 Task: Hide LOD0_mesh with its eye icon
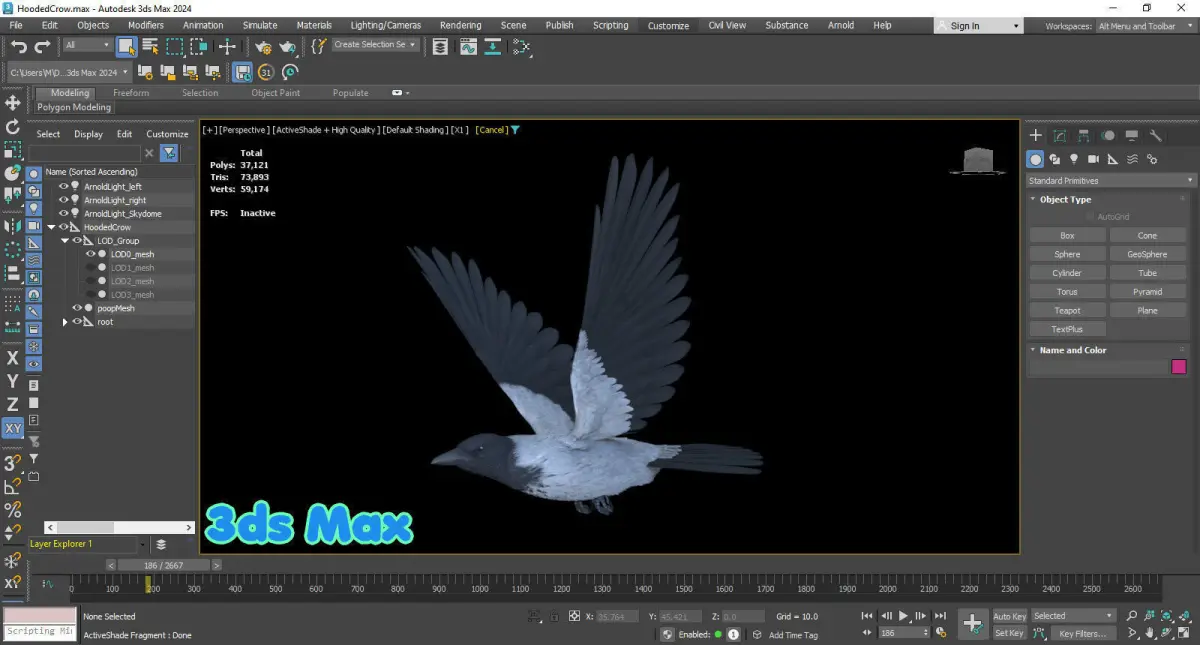91,254
